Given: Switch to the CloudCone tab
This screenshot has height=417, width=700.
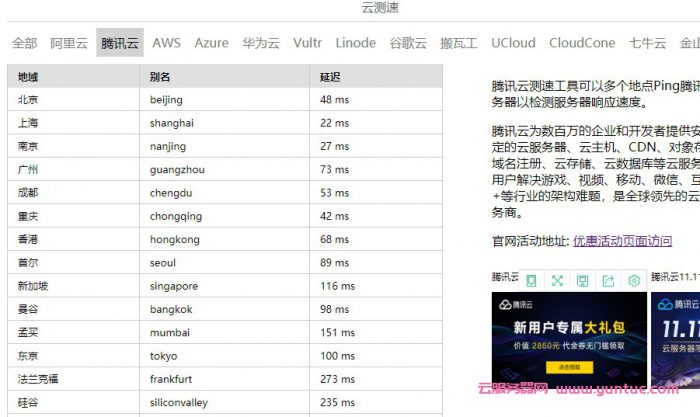Looking at the screenshot, I should (582, 43).
